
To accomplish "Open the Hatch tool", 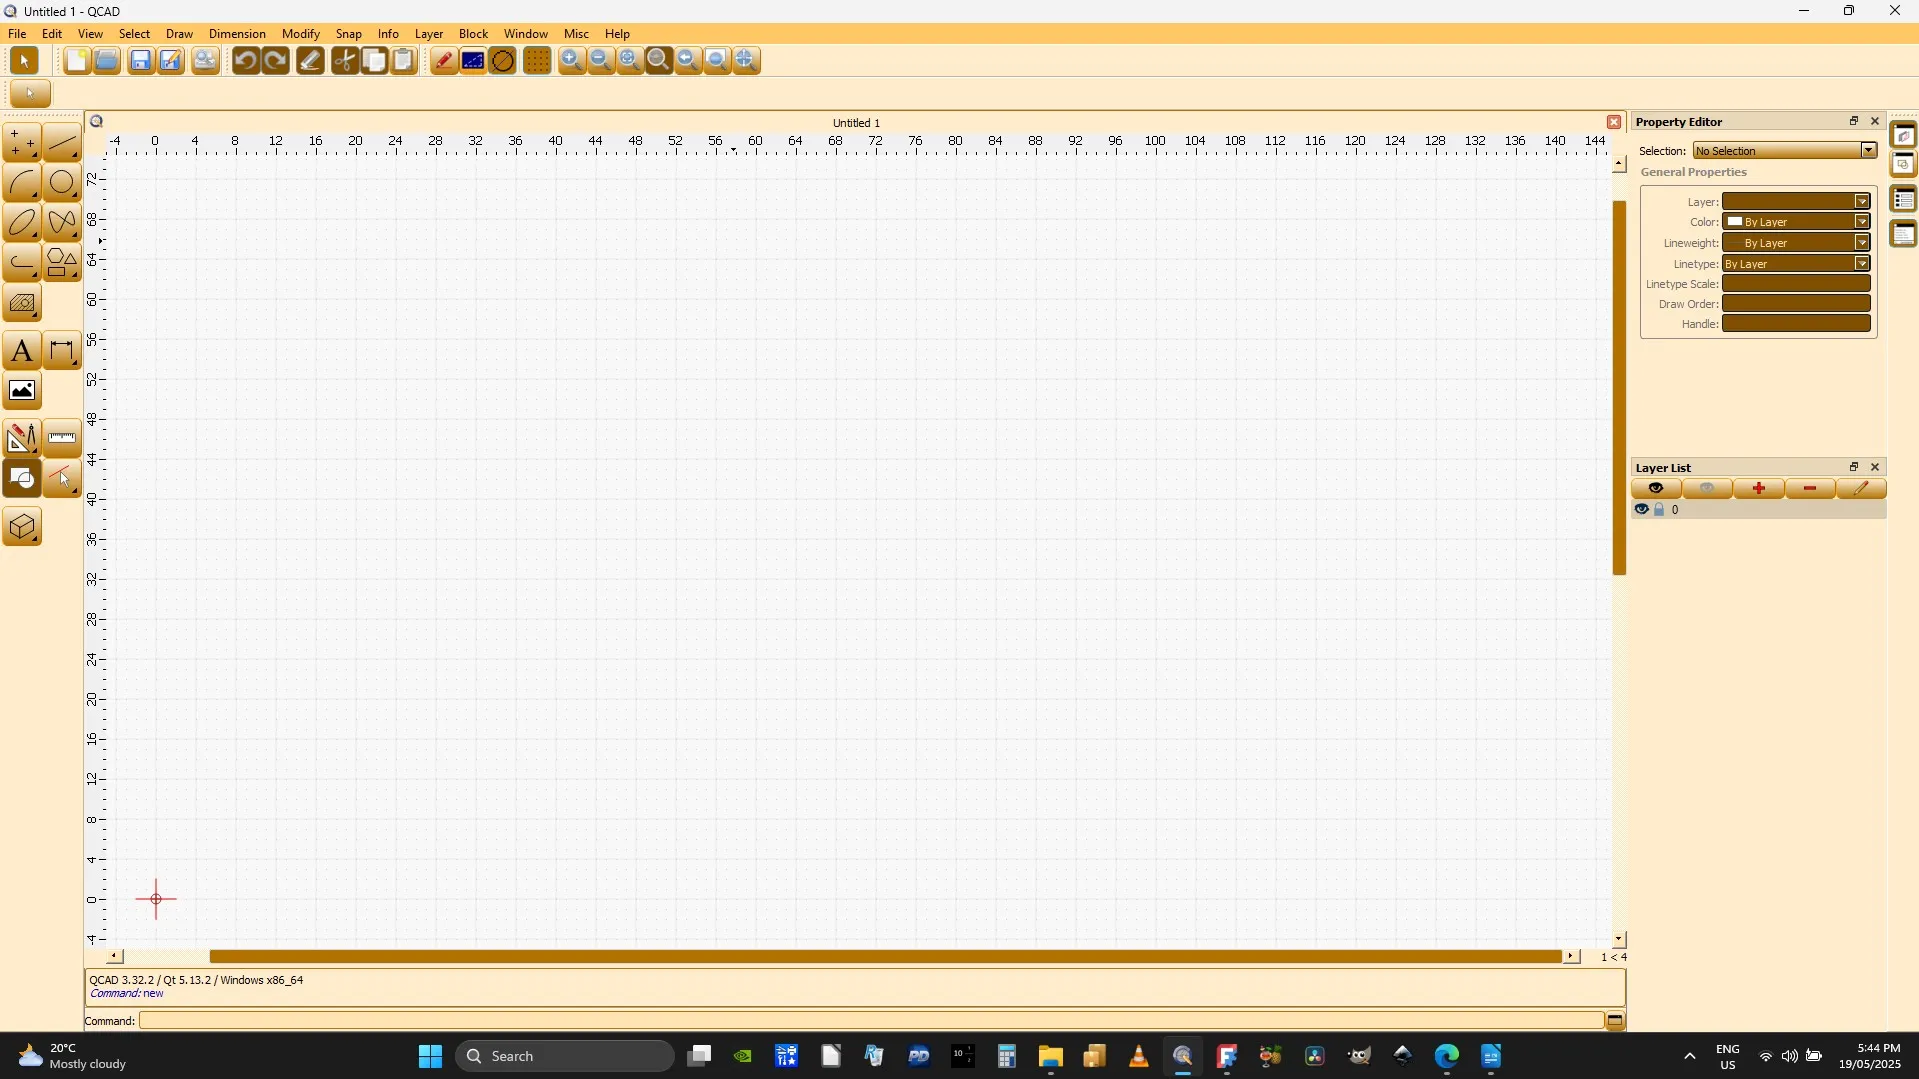I will tap(23, 303).
